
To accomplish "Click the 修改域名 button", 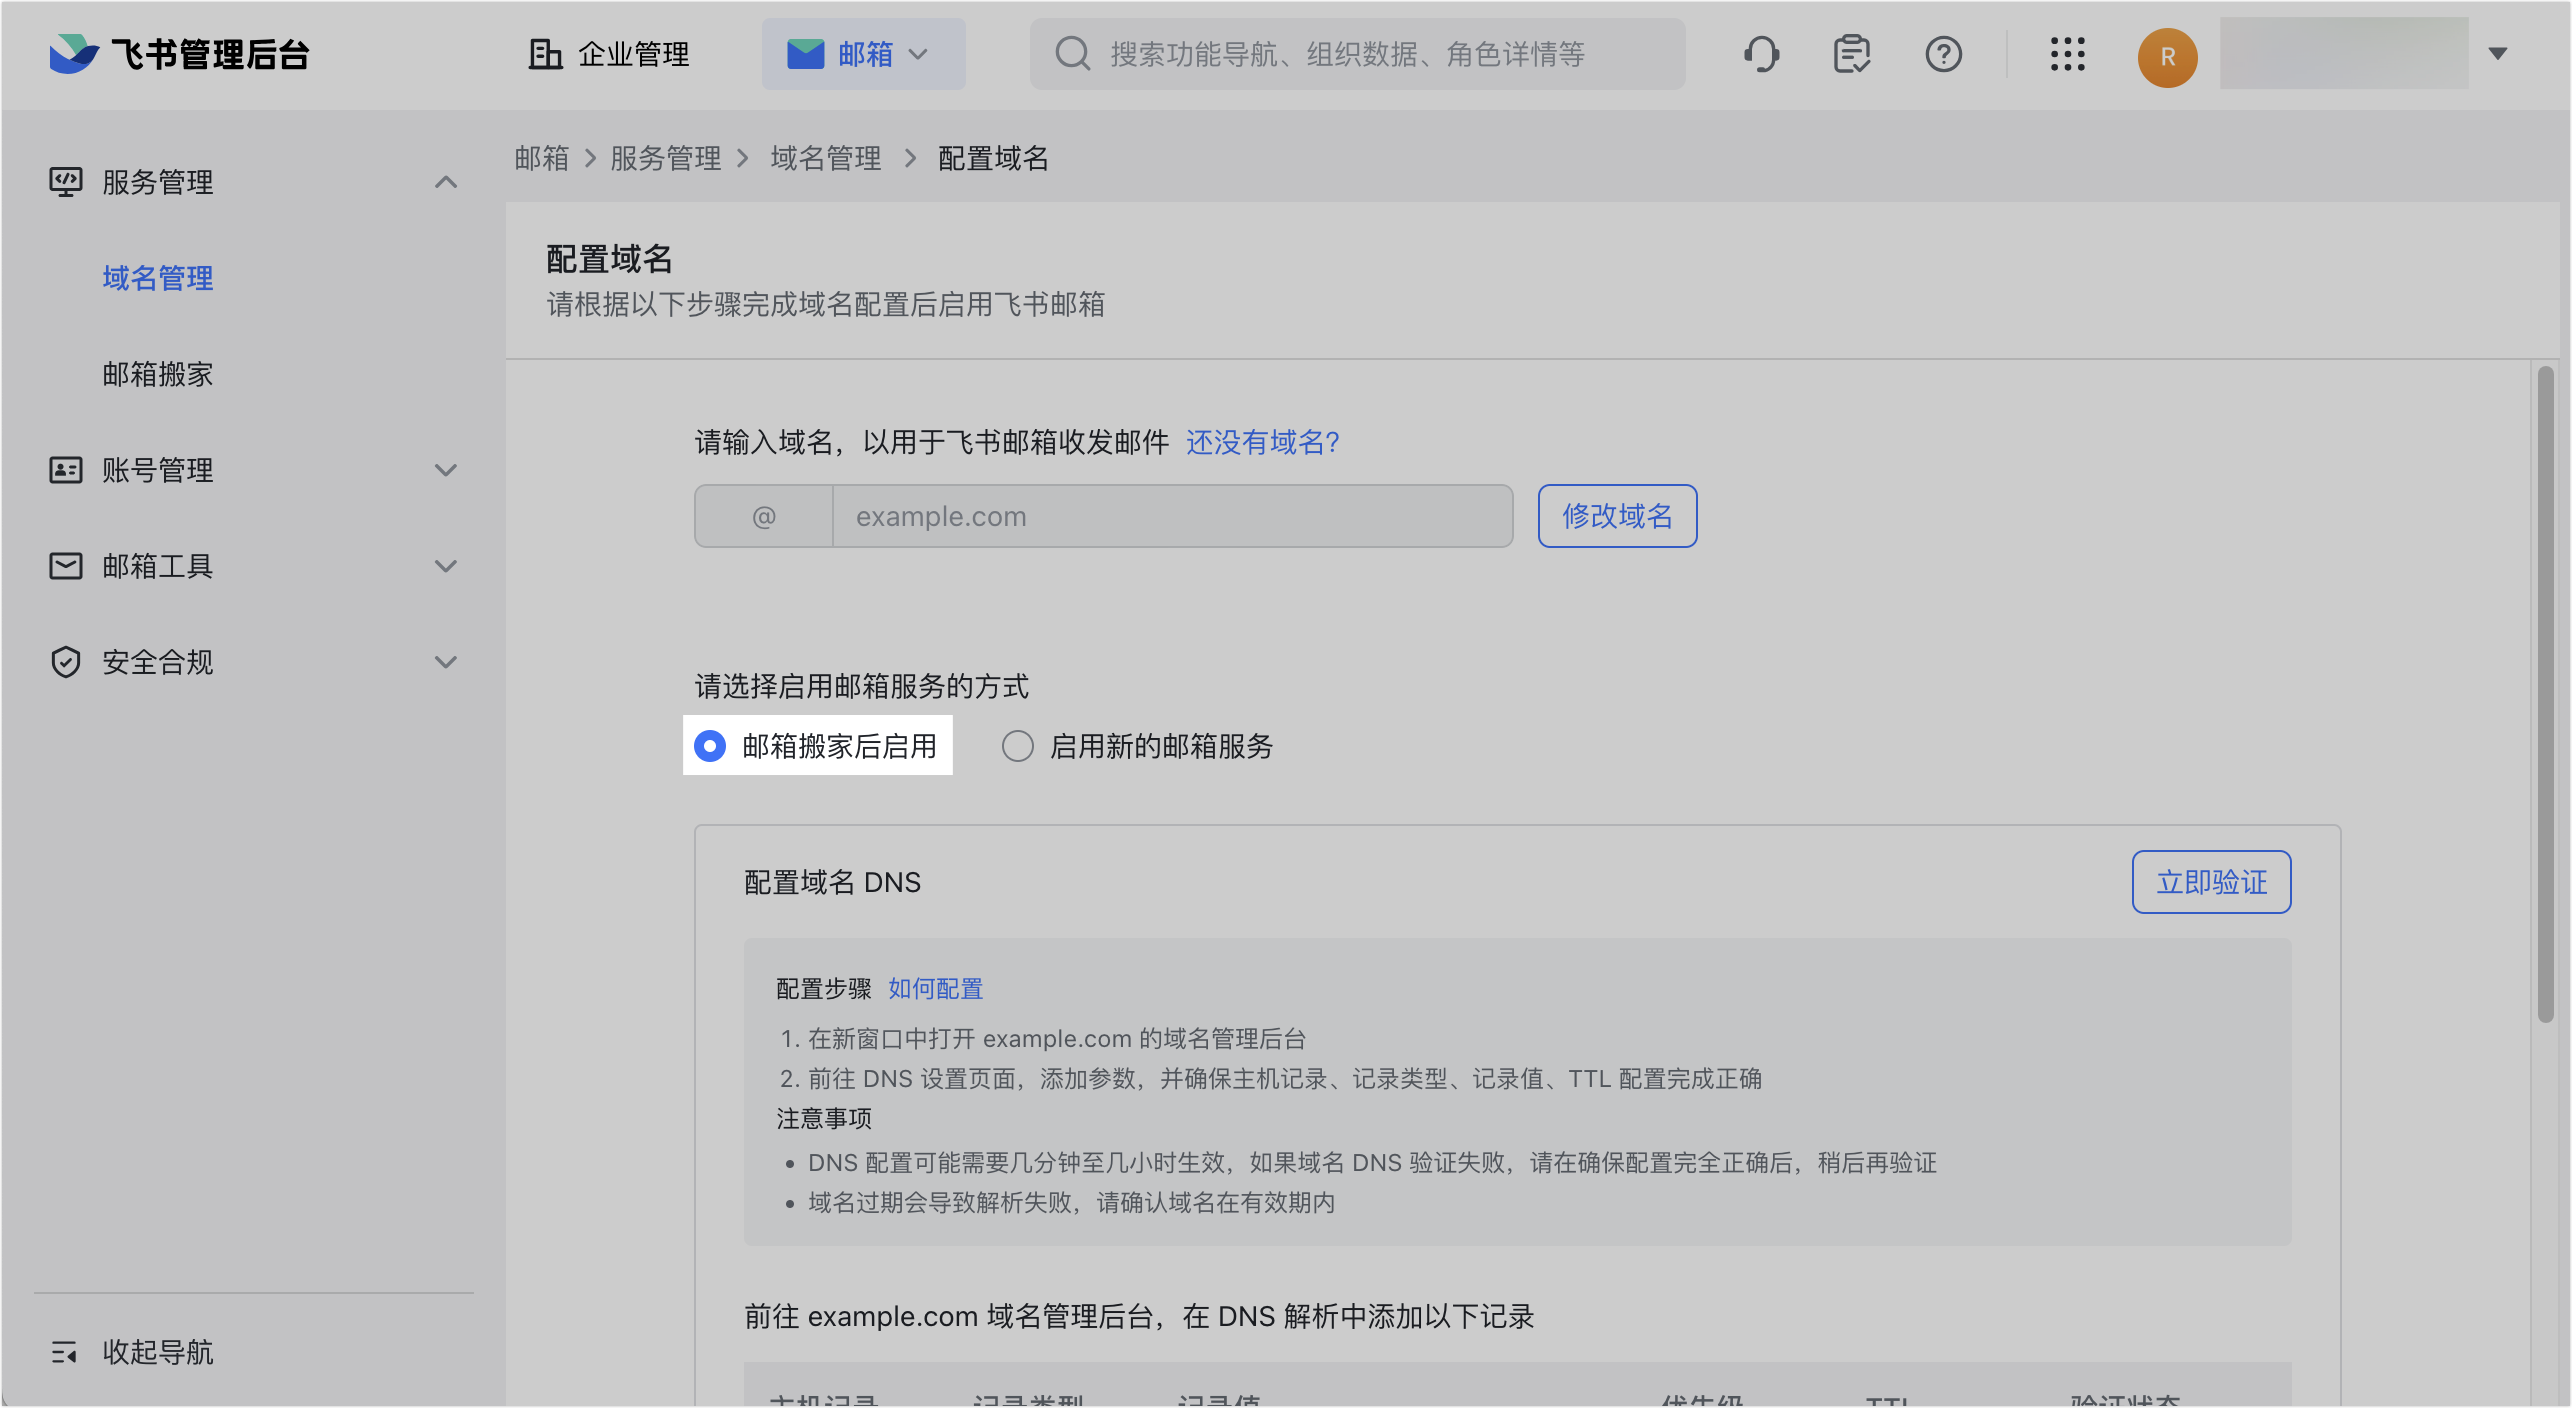I will (x=1617, y=516).
